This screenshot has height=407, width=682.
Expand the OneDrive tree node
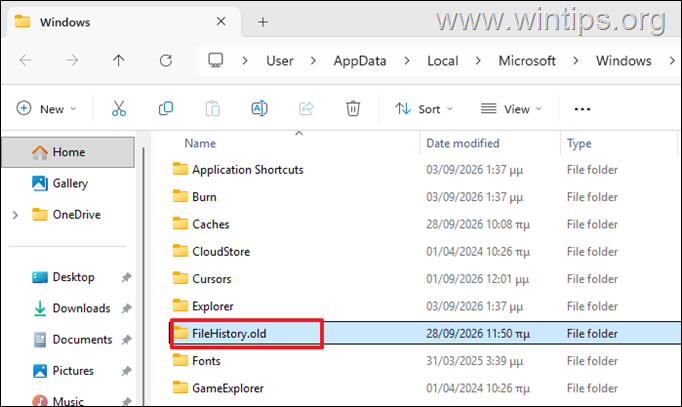pos(15,215)
